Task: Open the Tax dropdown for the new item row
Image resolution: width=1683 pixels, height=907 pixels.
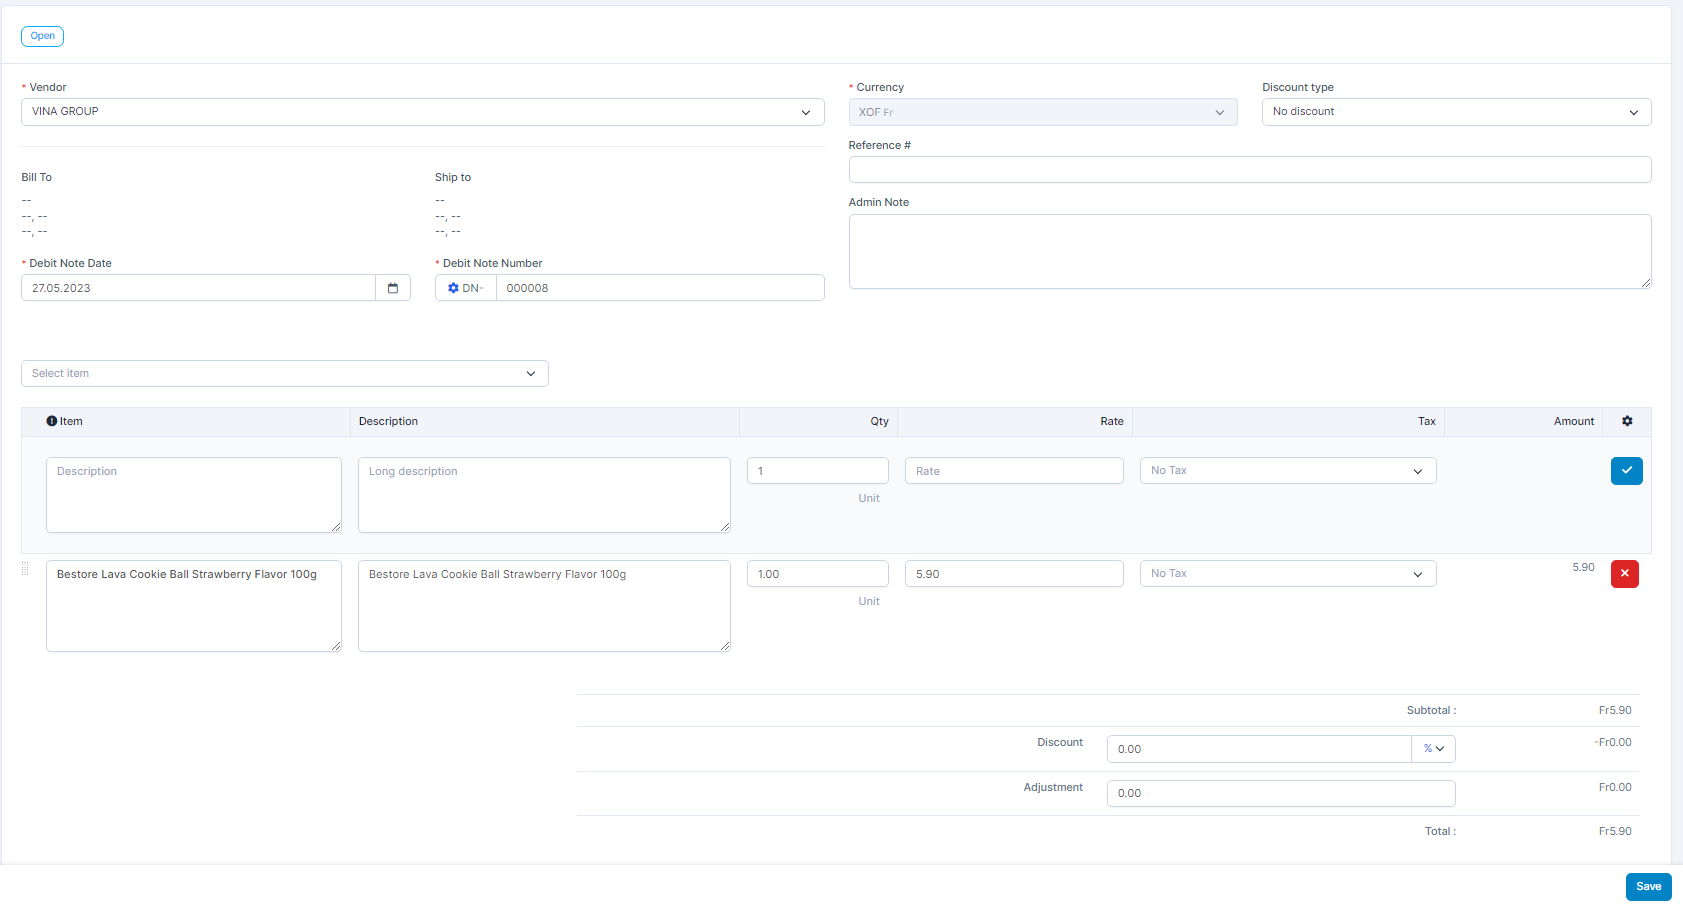Action: click(x=1287, y=471)
